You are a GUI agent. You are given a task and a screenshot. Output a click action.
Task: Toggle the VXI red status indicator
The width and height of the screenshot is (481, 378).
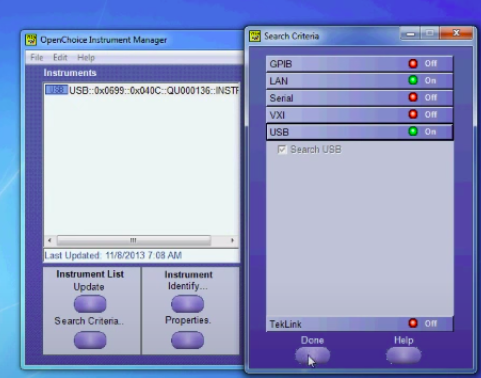pyautogui.click(x=413, y=114)
